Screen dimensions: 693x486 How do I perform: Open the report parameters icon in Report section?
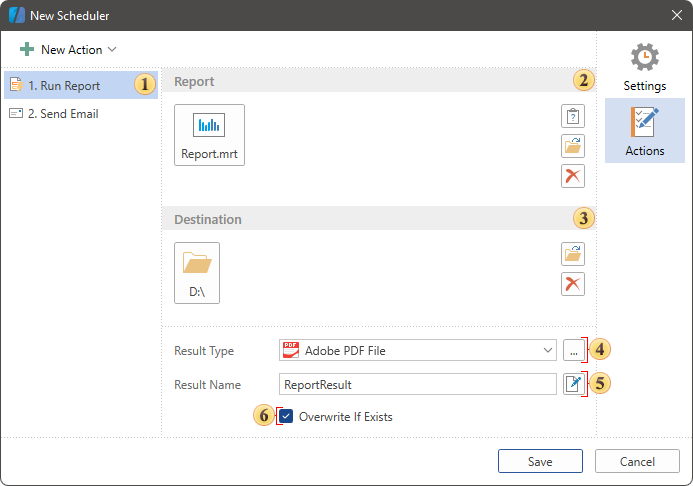(572, 116)
